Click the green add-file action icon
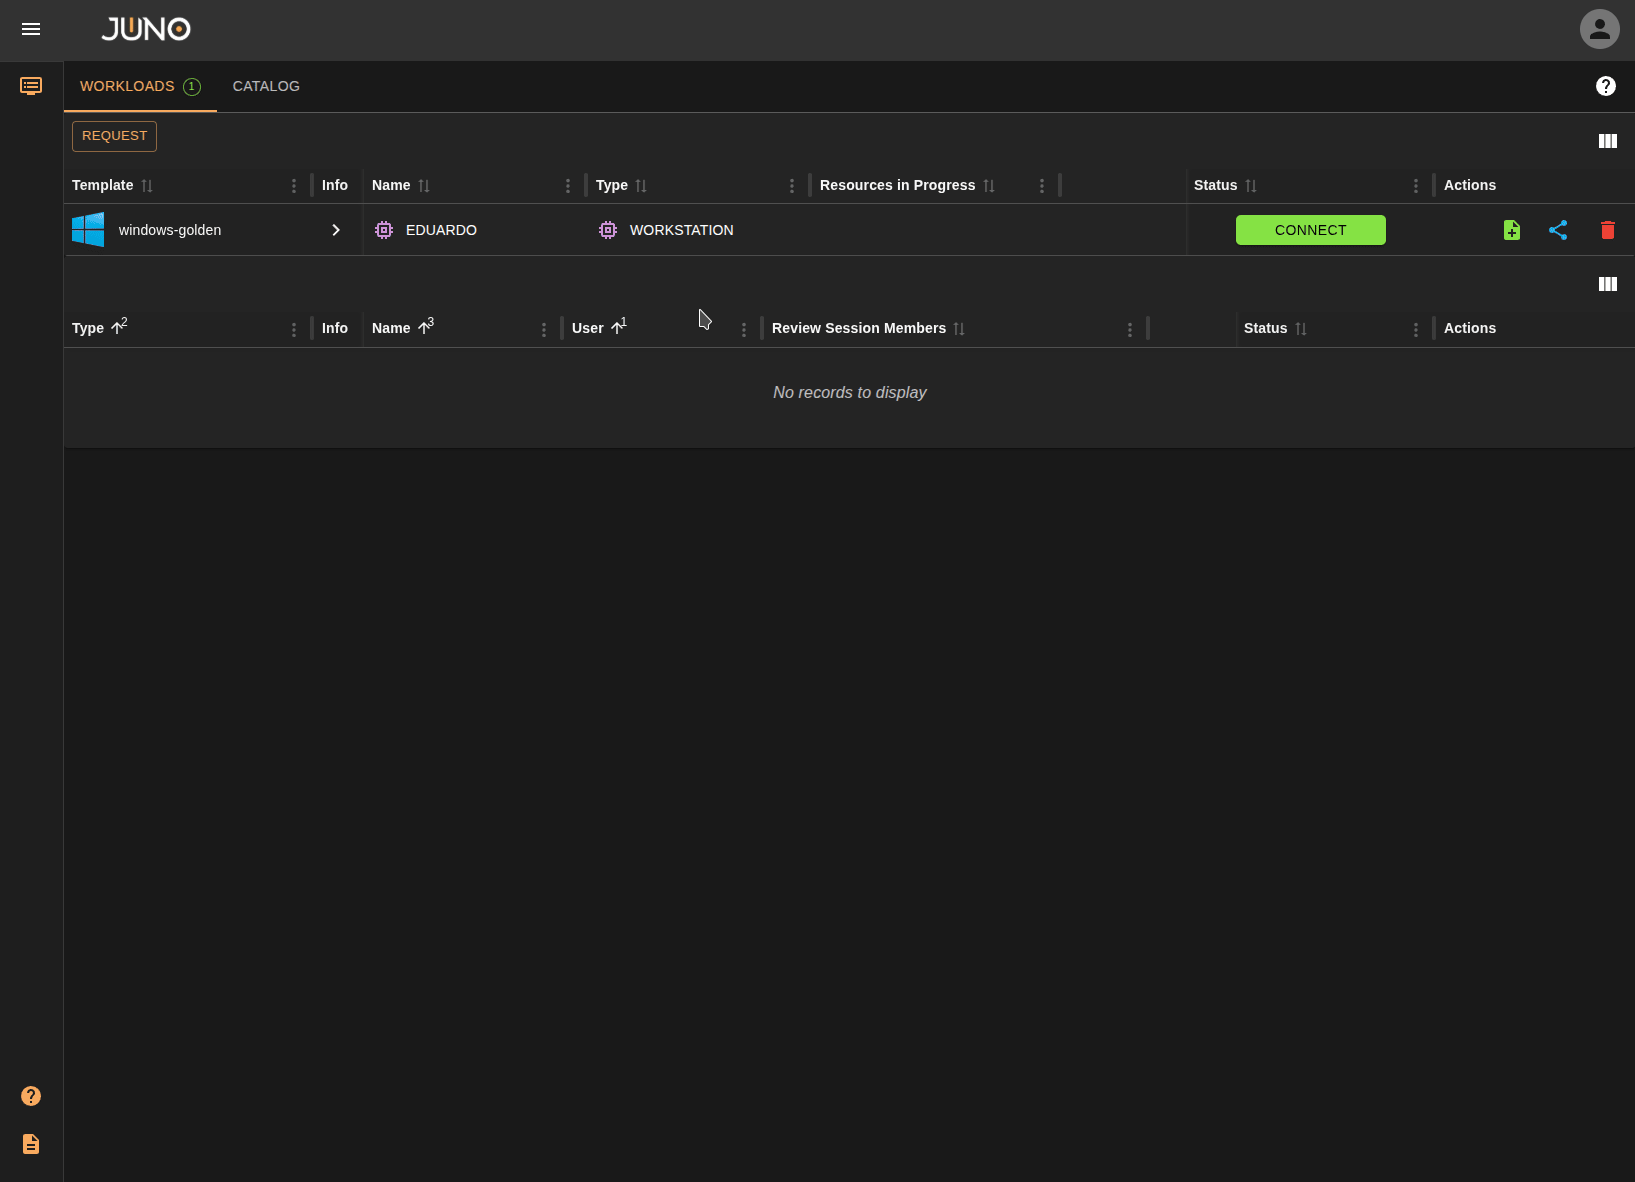The width and height of the screenshot is (1635, 1182). click(x=1511, y=230)
